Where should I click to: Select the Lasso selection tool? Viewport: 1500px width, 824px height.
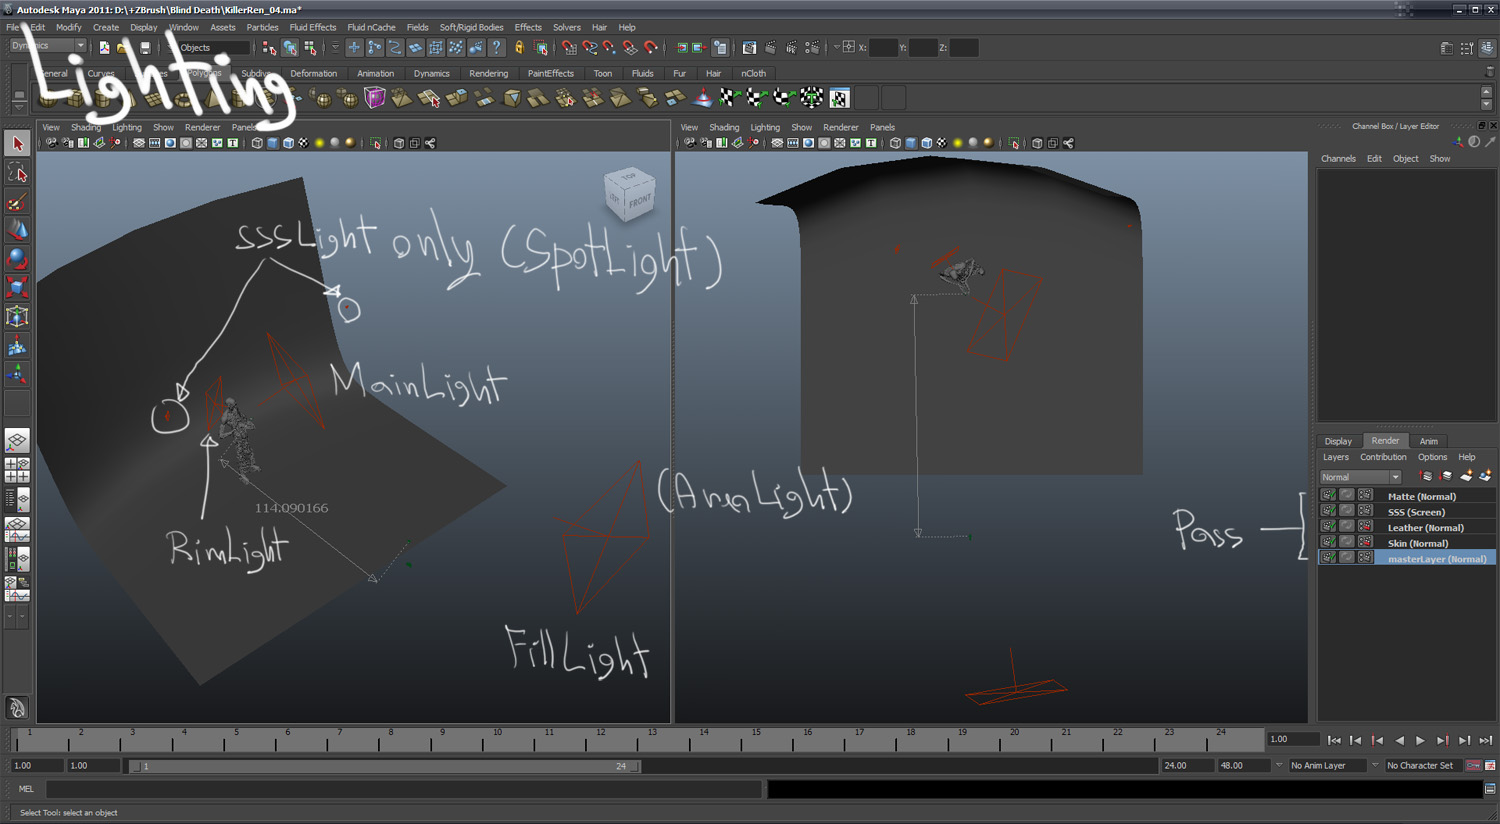(16, 172)
